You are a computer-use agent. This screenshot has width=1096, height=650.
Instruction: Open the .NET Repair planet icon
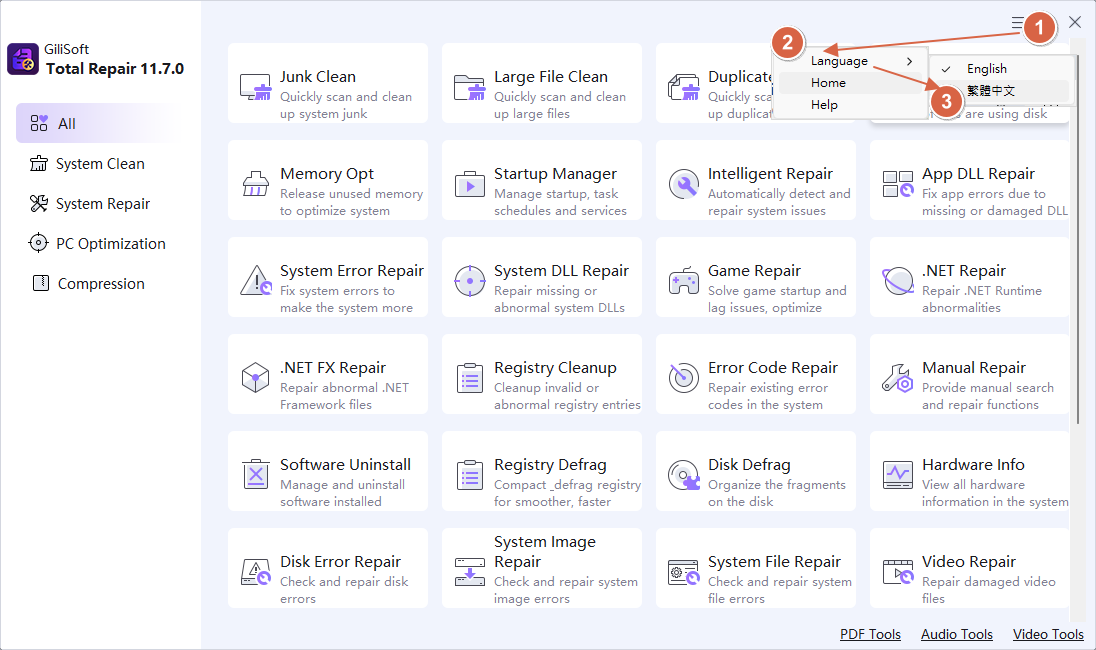coord(897,281)
